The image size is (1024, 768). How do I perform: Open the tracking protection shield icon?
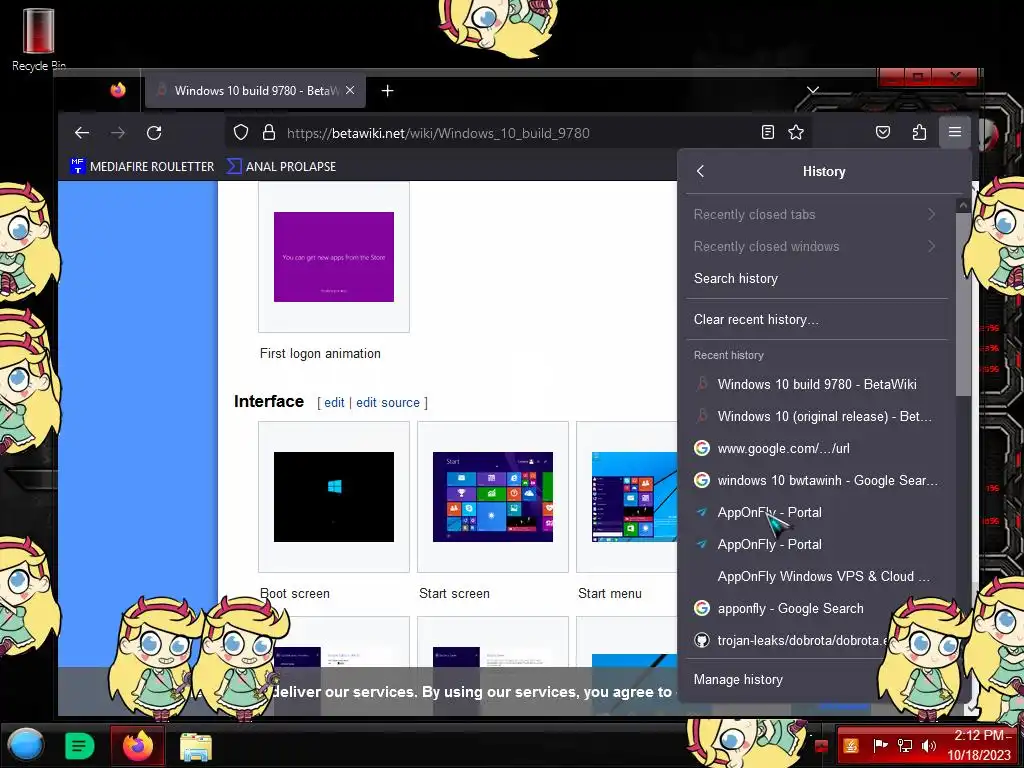pos(241,133)
